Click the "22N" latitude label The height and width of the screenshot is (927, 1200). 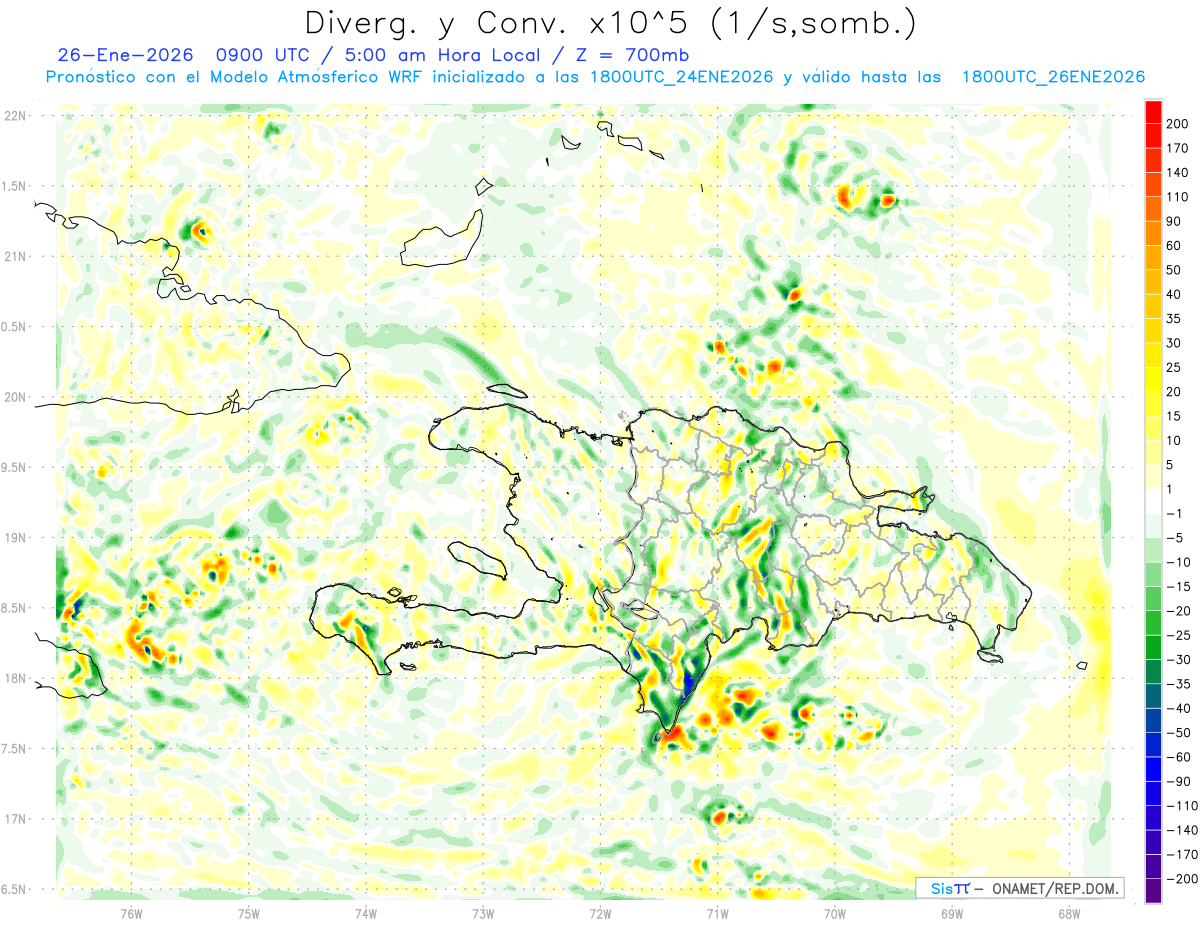coord(15,116)
